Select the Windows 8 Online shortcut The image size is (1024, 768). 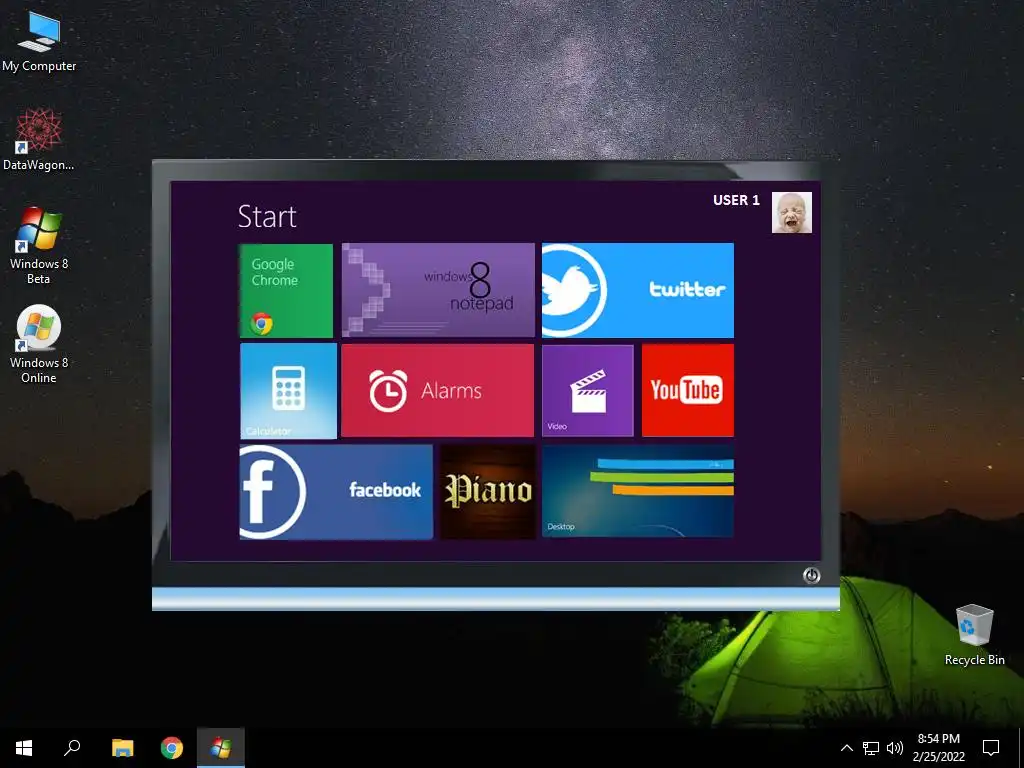(x=39, y=344)
